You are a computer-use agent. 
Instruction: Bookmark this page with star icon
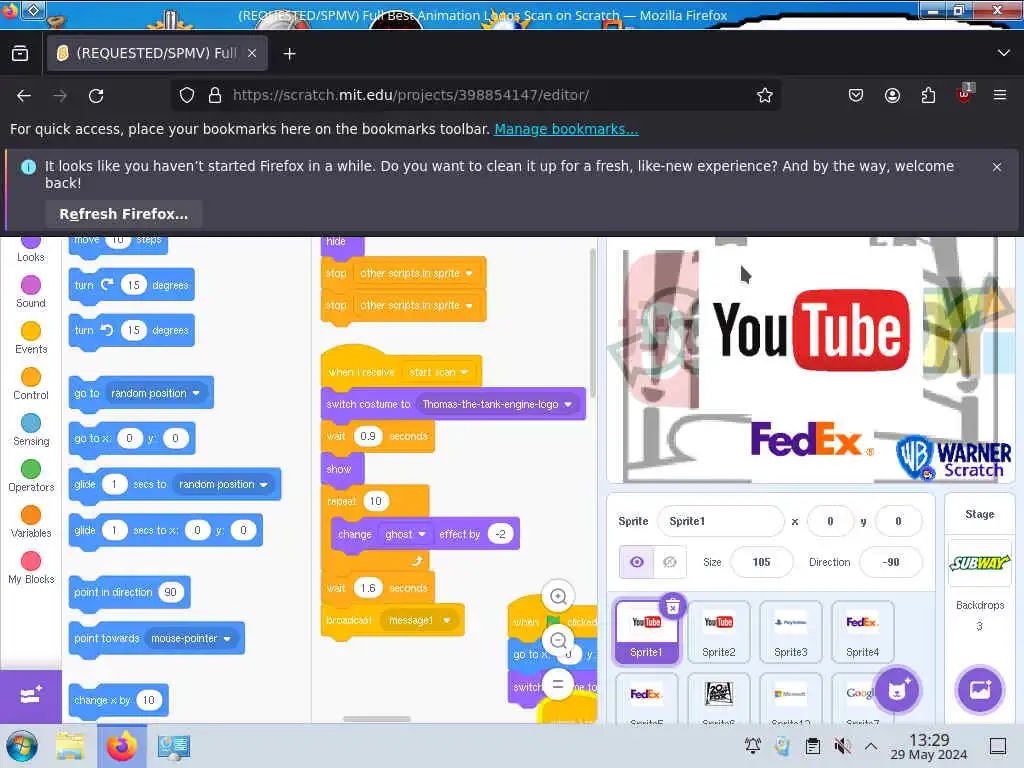(x=765, y=95)
